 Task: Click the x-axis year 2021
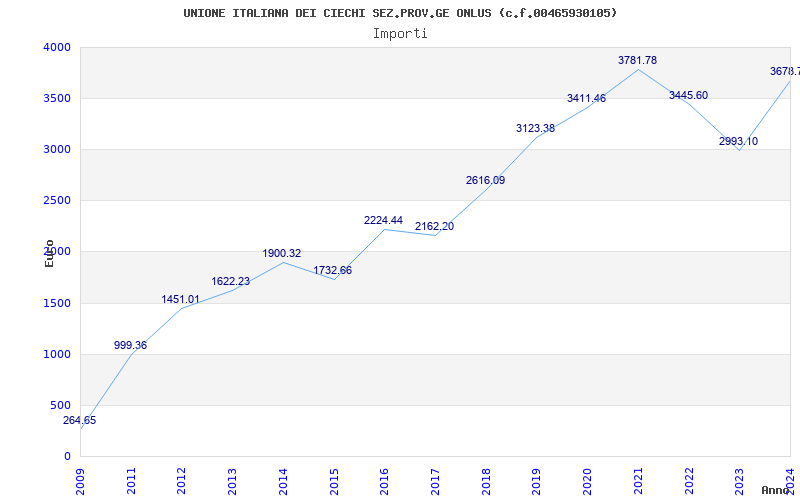click(638, 482)
